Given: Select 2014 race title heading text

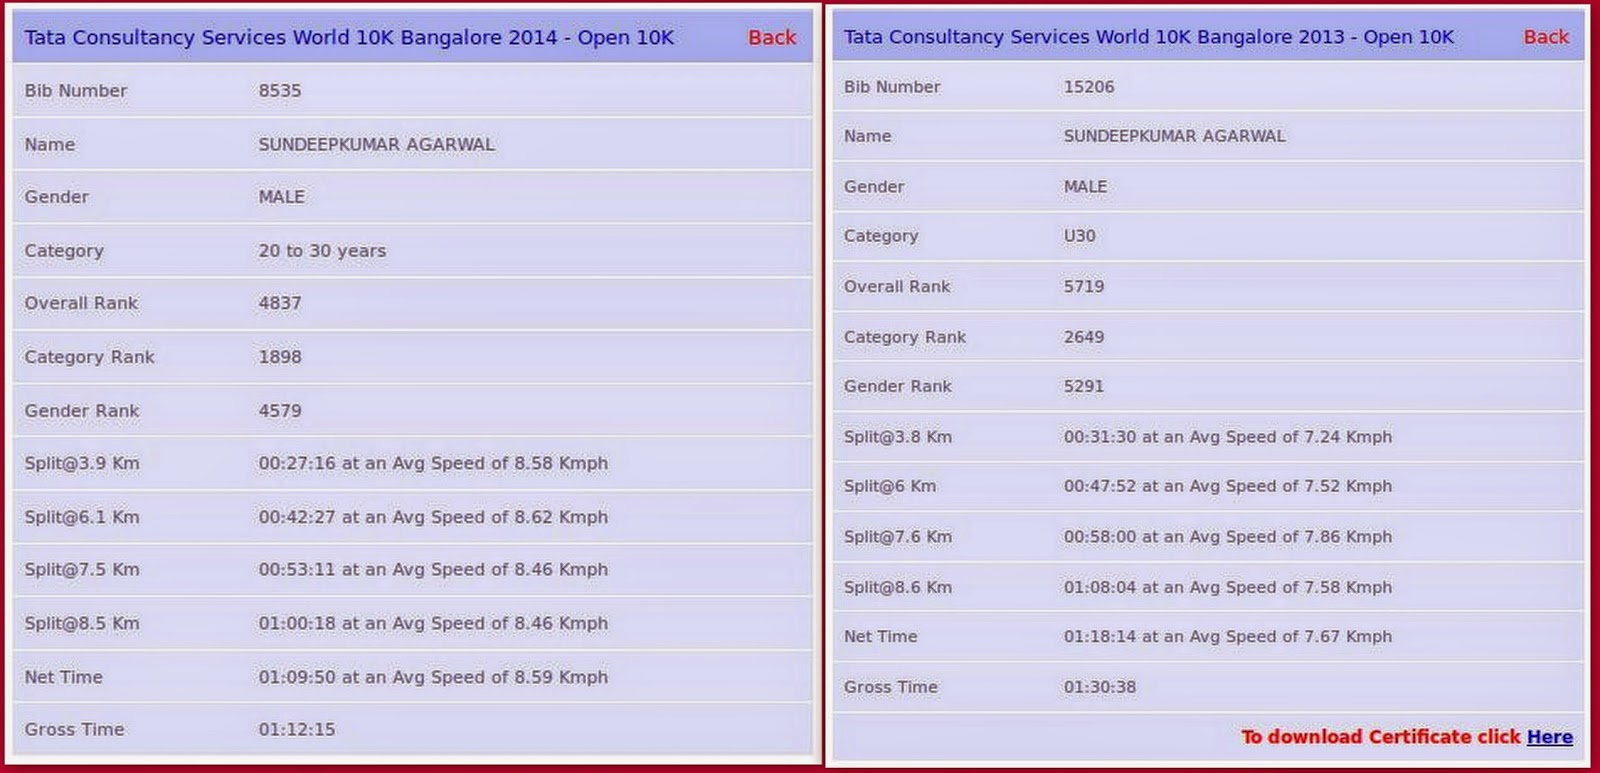Looking at the screenshot, I should coord(349,37).
